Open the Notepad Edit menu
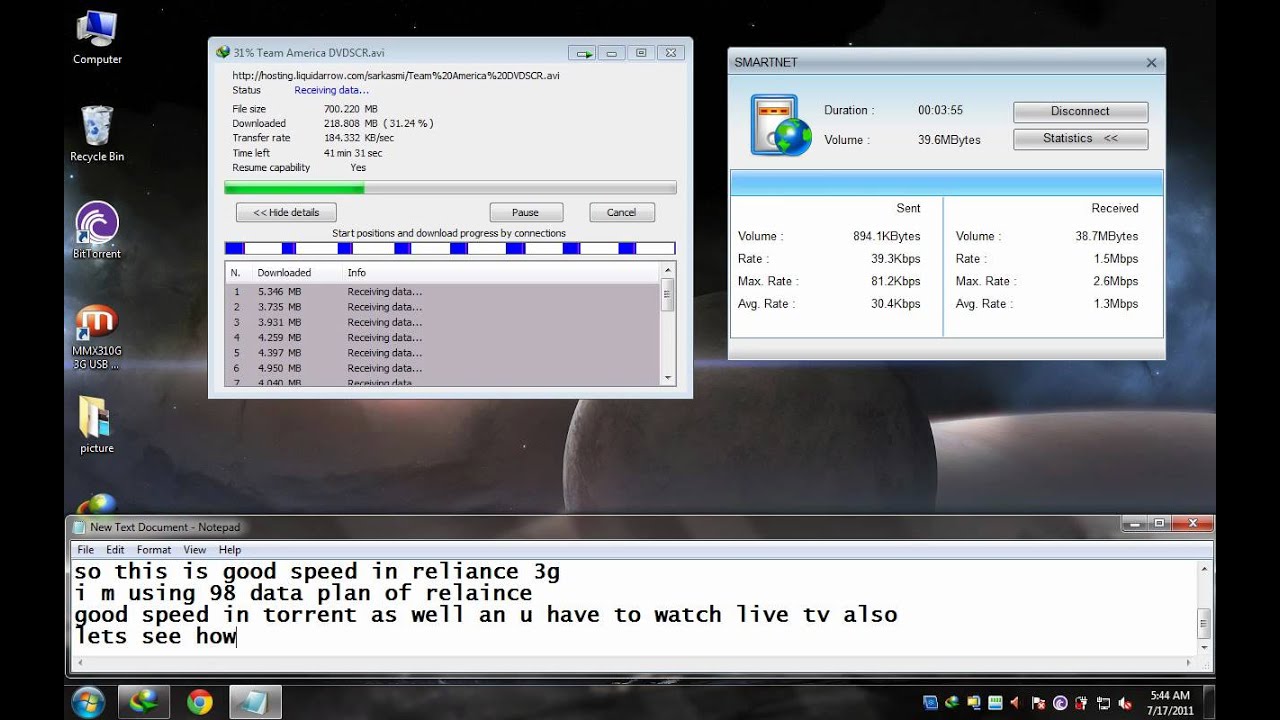This screenshot has width=1280, height=720. click(x=115, y=550)
